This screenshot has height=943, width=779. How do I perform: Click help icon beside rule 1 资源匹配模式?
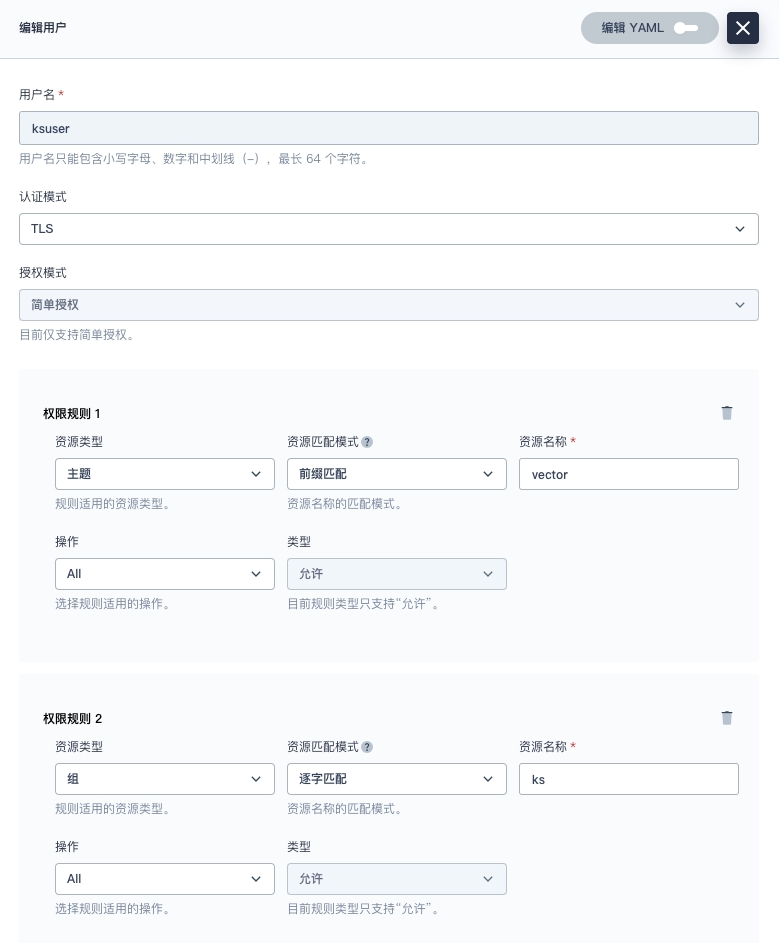pyautogui.click(x=367, y=442)
